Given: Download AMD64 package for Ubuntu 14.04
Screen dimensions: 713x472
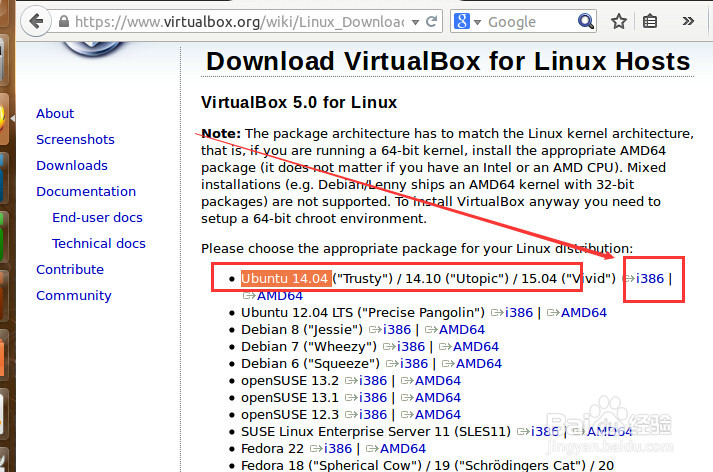Looking at the screenshot, I should 280,296.
